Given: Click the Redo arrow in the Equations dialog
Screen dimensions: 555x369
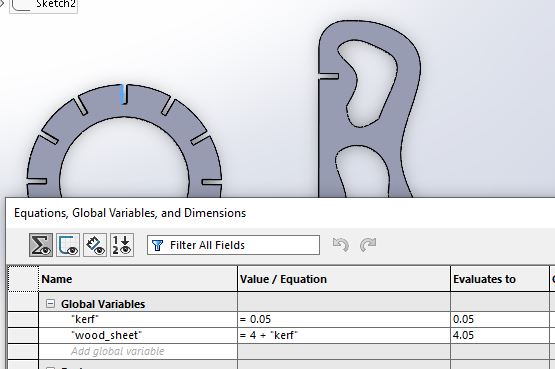Looking at the screenshot, I should pyautogui.click(x=368, y=244).
